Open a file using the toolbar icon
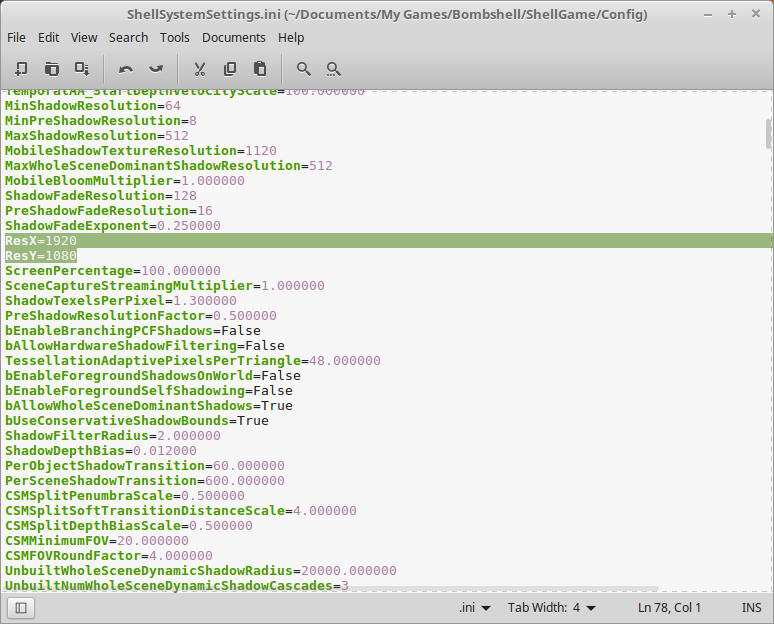 coord(51,69)
